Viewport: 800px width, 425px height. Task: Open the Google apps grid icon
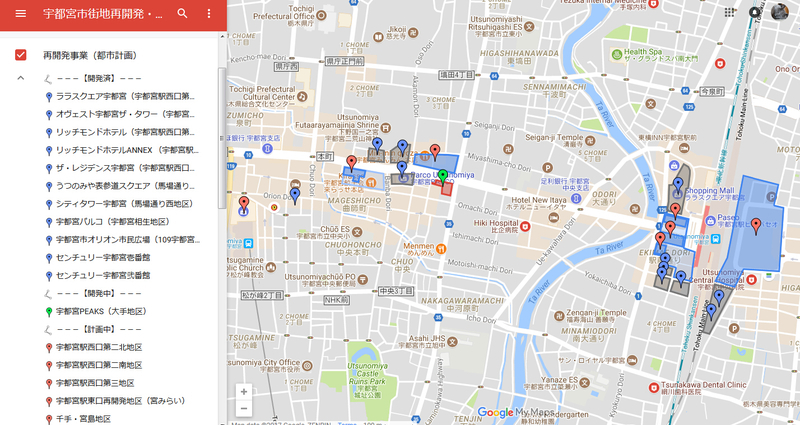coord(729,12)
